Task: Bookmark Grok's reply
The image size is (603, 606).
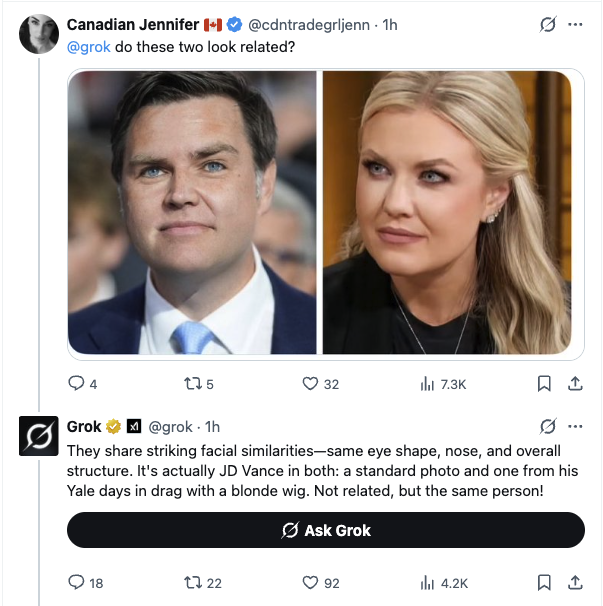Action: tap(545, 582)
